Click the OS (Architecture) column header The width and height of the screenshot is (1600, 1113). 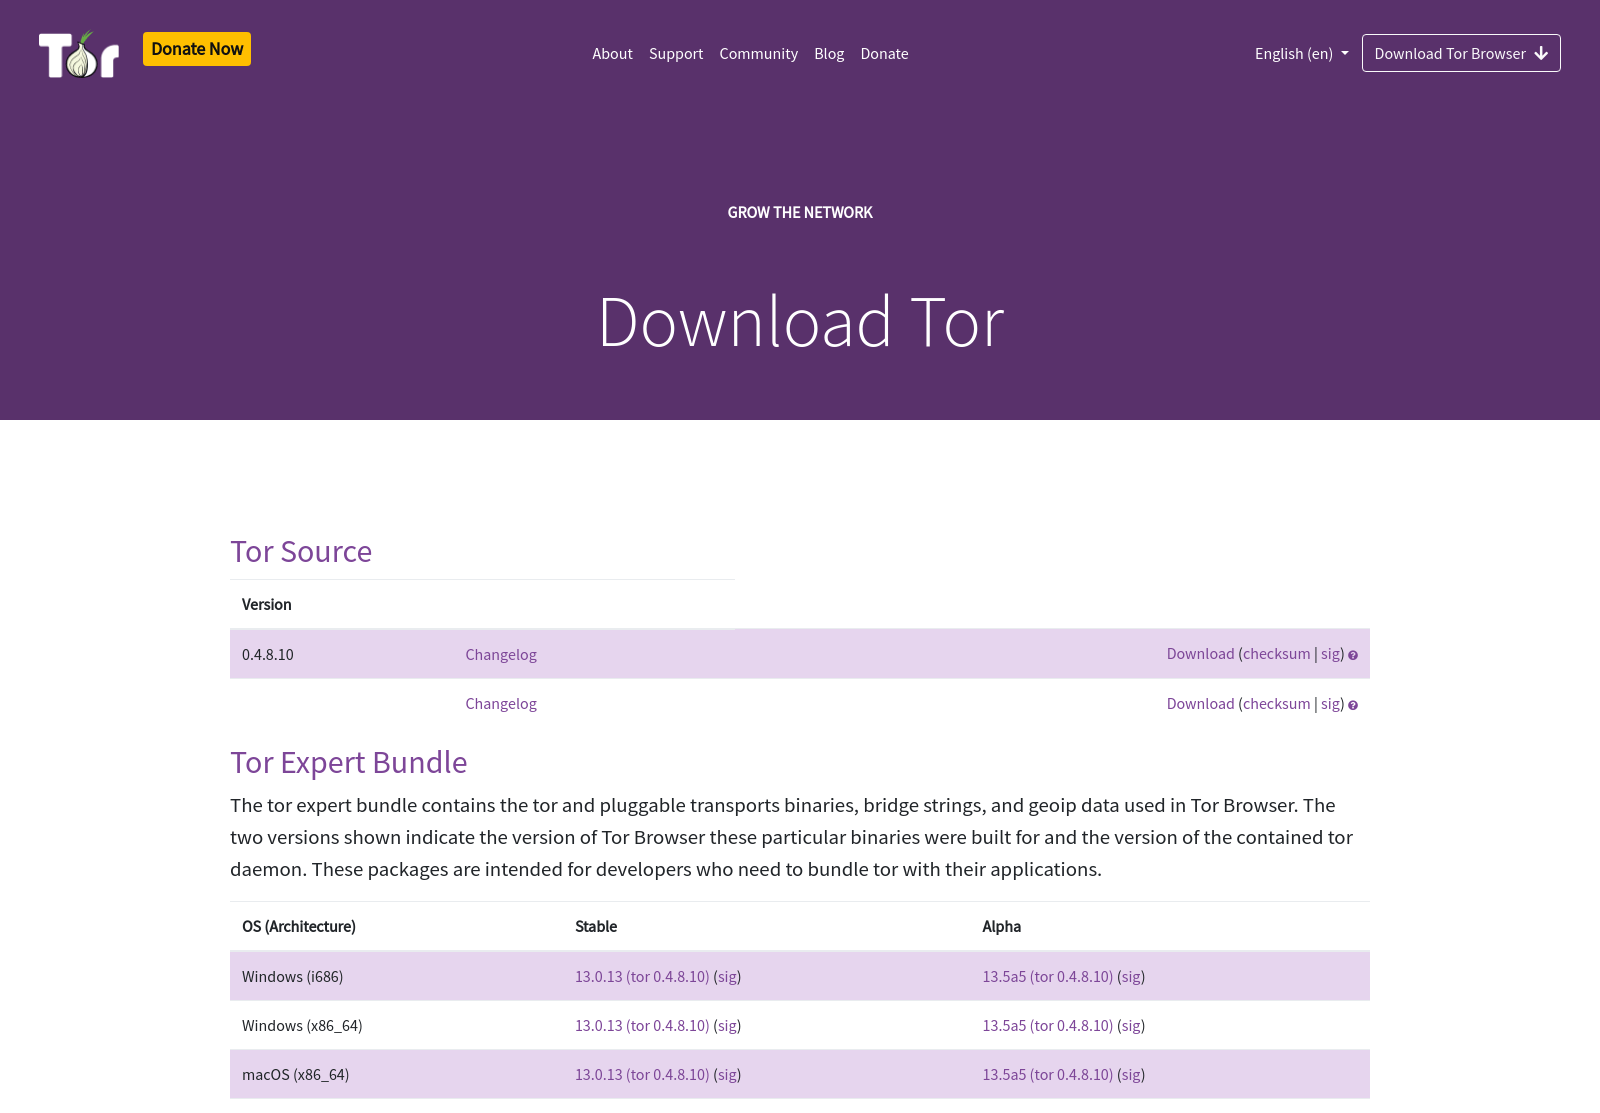point(299,927)
